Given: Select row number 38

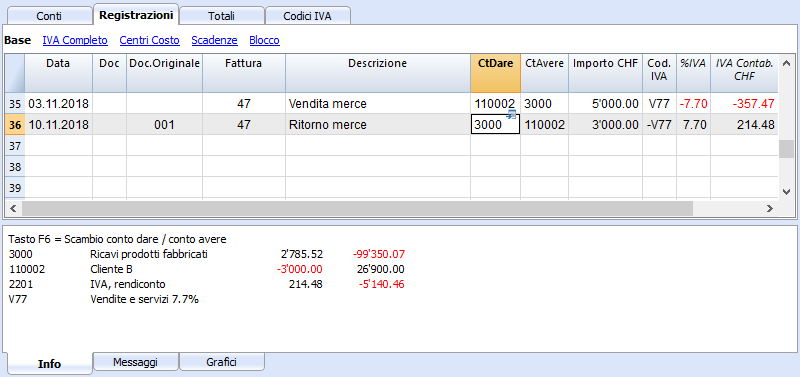Looking at the screenshot, I should 15,167.
